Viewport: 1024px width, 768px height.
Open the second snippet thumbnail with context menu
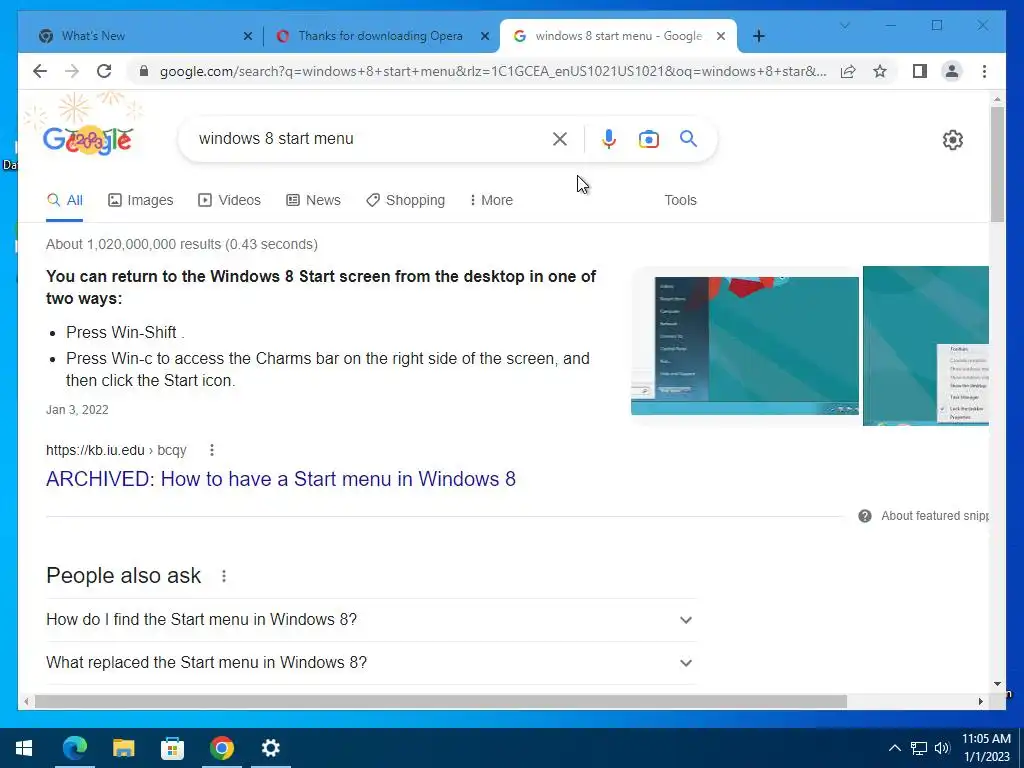click(x=925, y=345)
